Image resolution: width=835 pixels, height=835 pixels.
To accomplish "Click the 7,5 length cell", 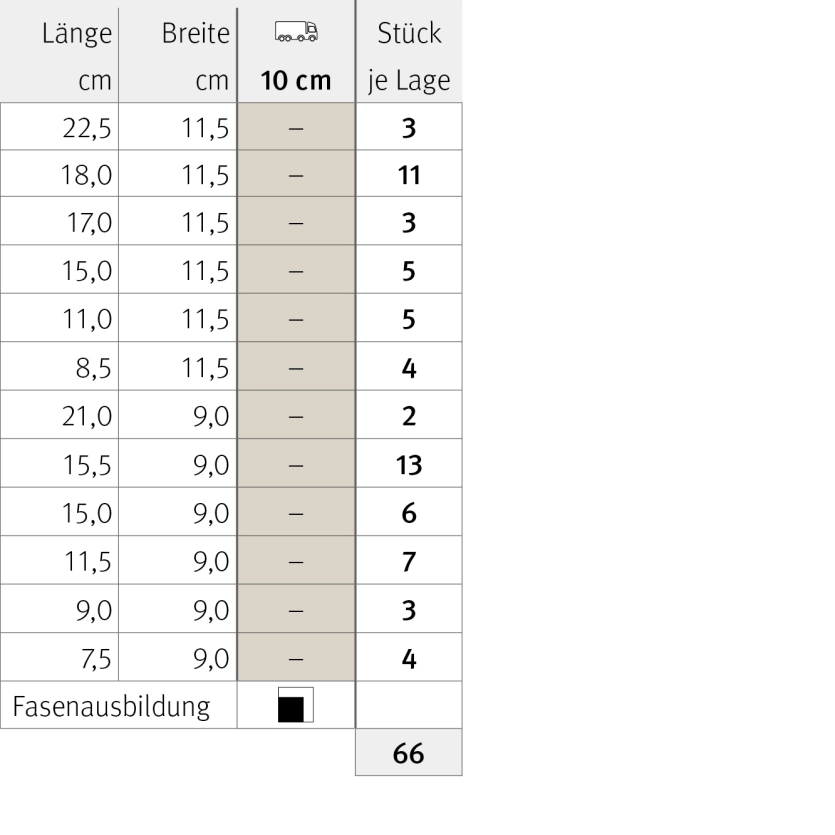I will coord(59,657).
